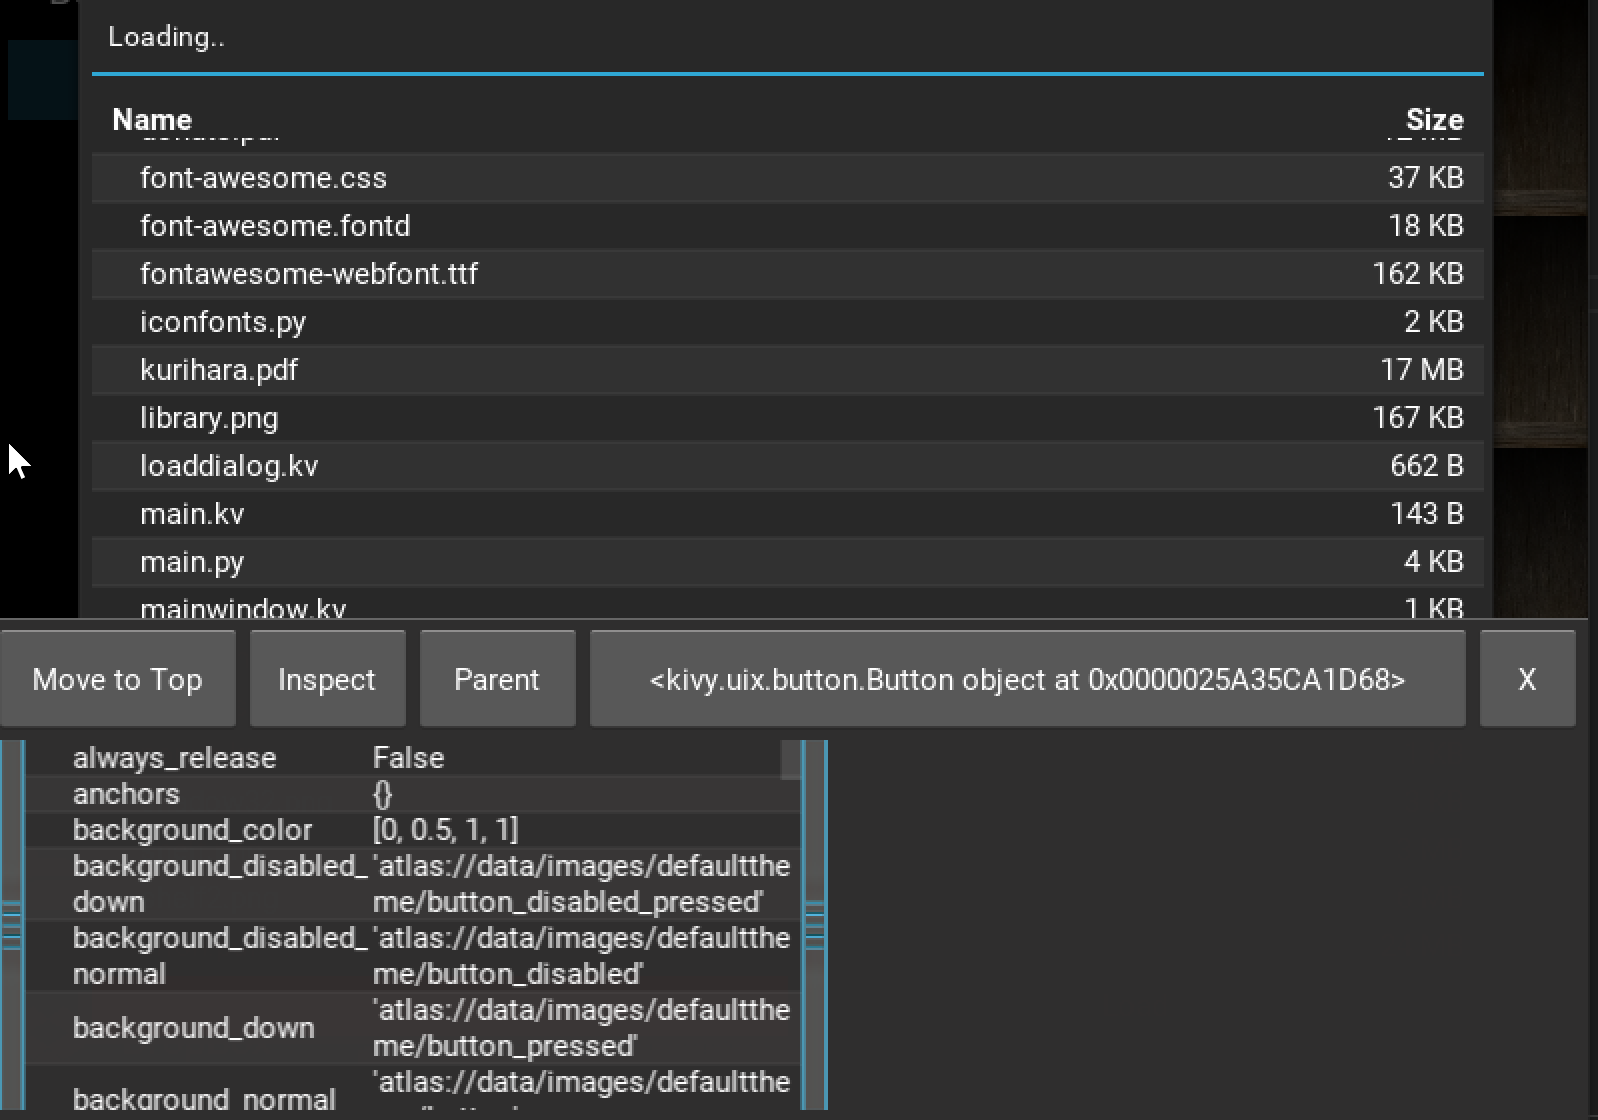The width and height of the screenshot is (1598, 1120).
Task: Toggle the Inspect mode button
Action: (x=327, y=679)
